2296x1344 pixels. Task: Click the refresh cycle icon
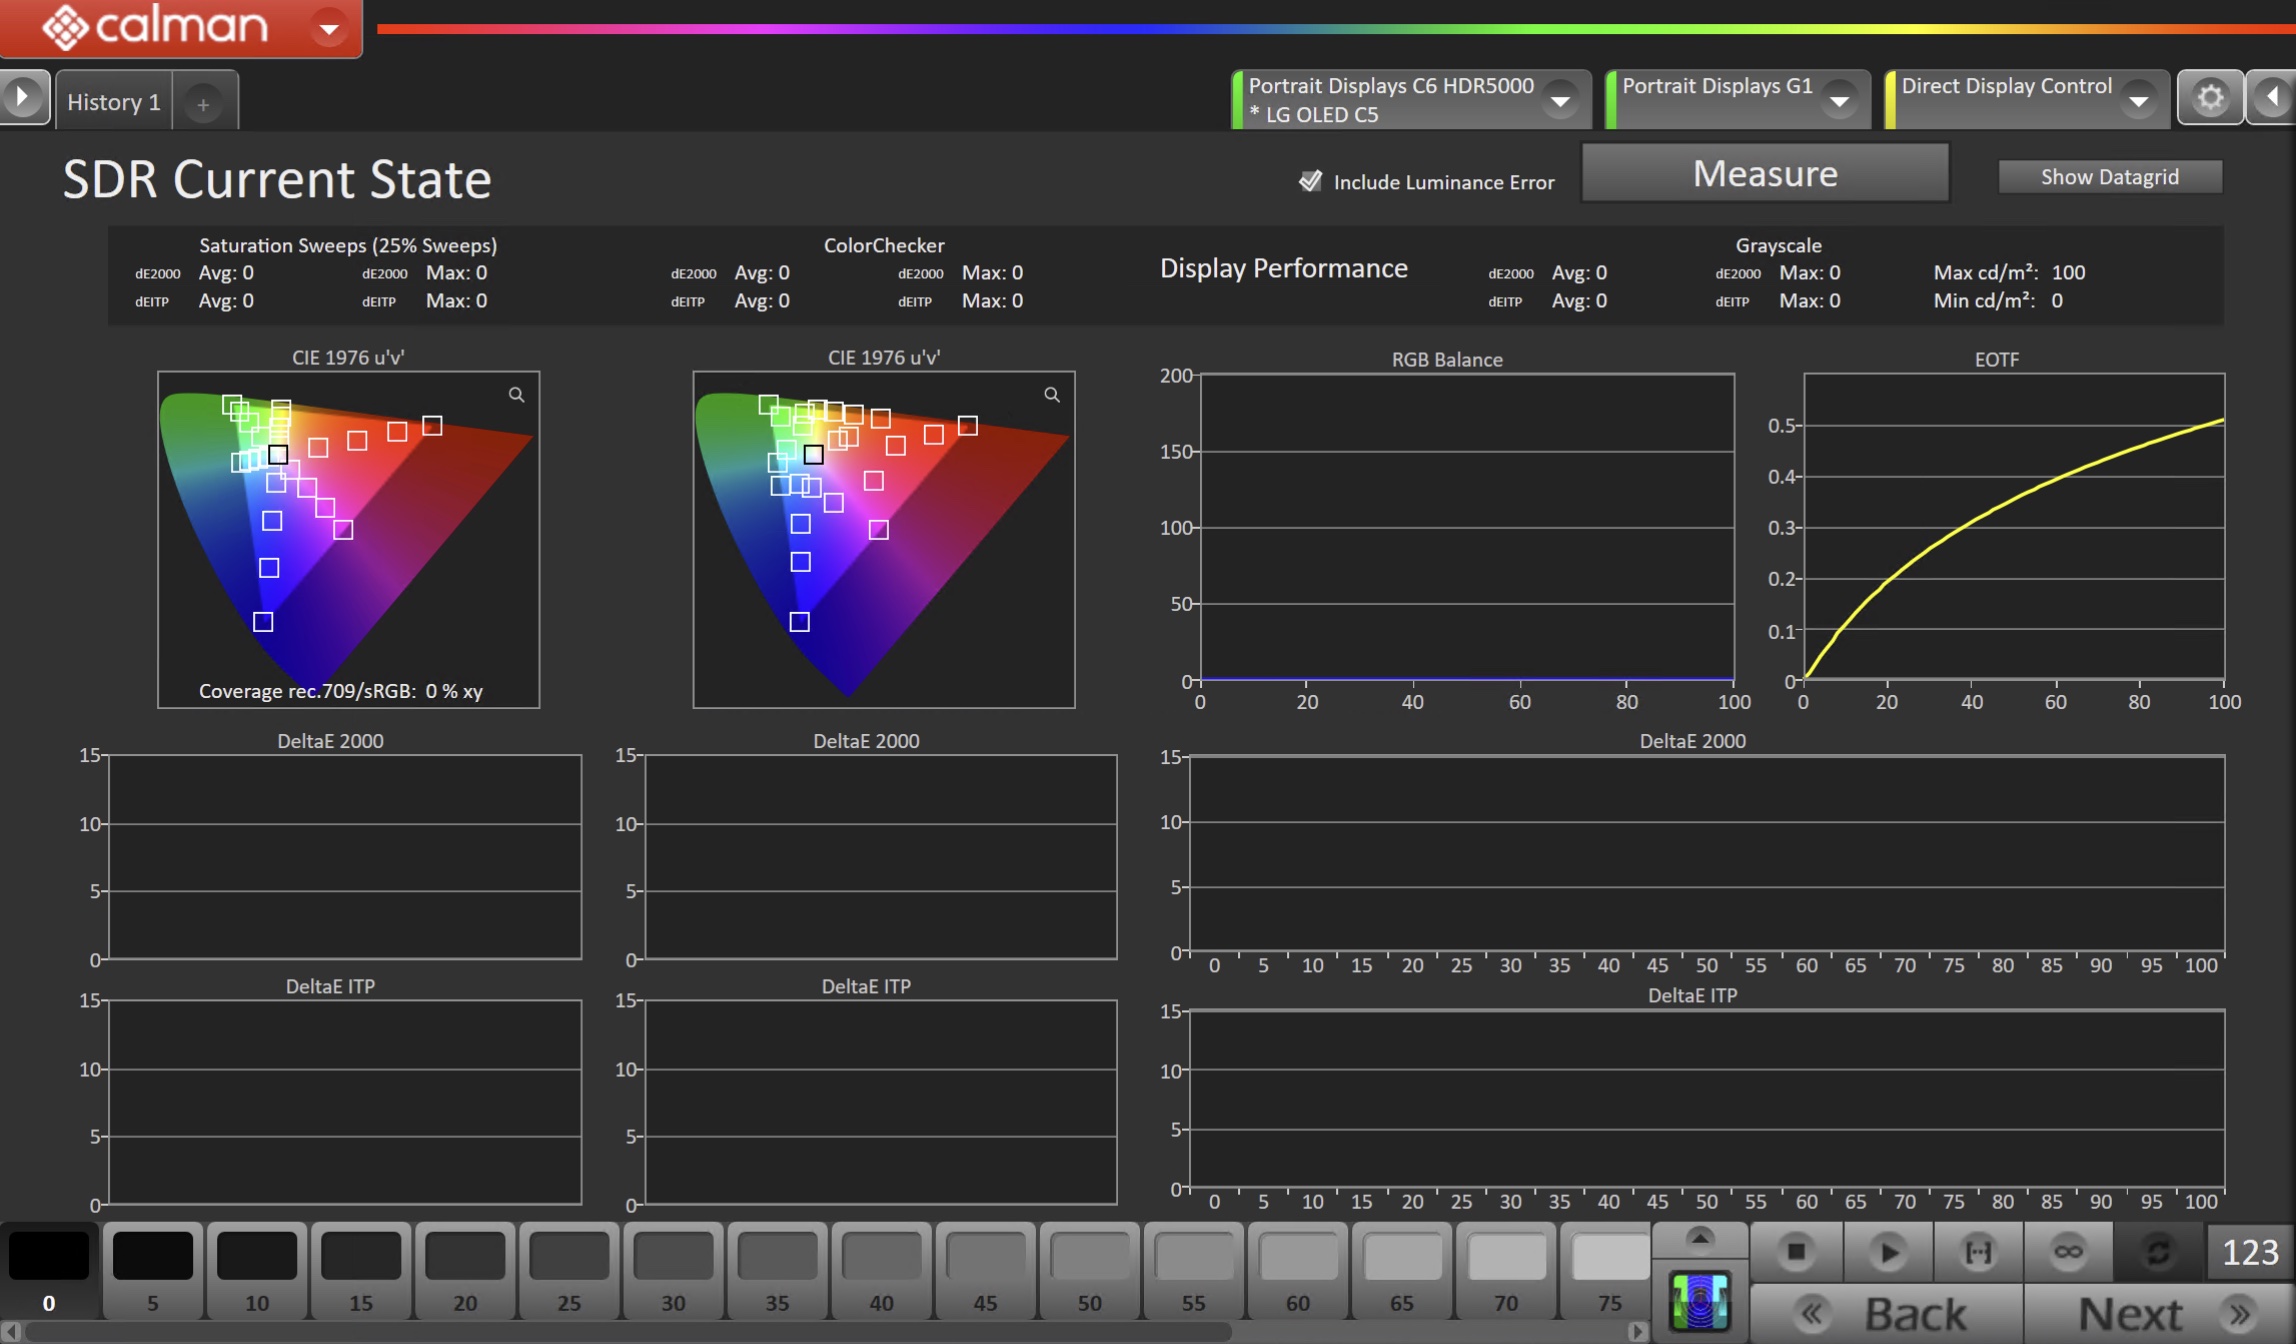pos(2158,1252)
